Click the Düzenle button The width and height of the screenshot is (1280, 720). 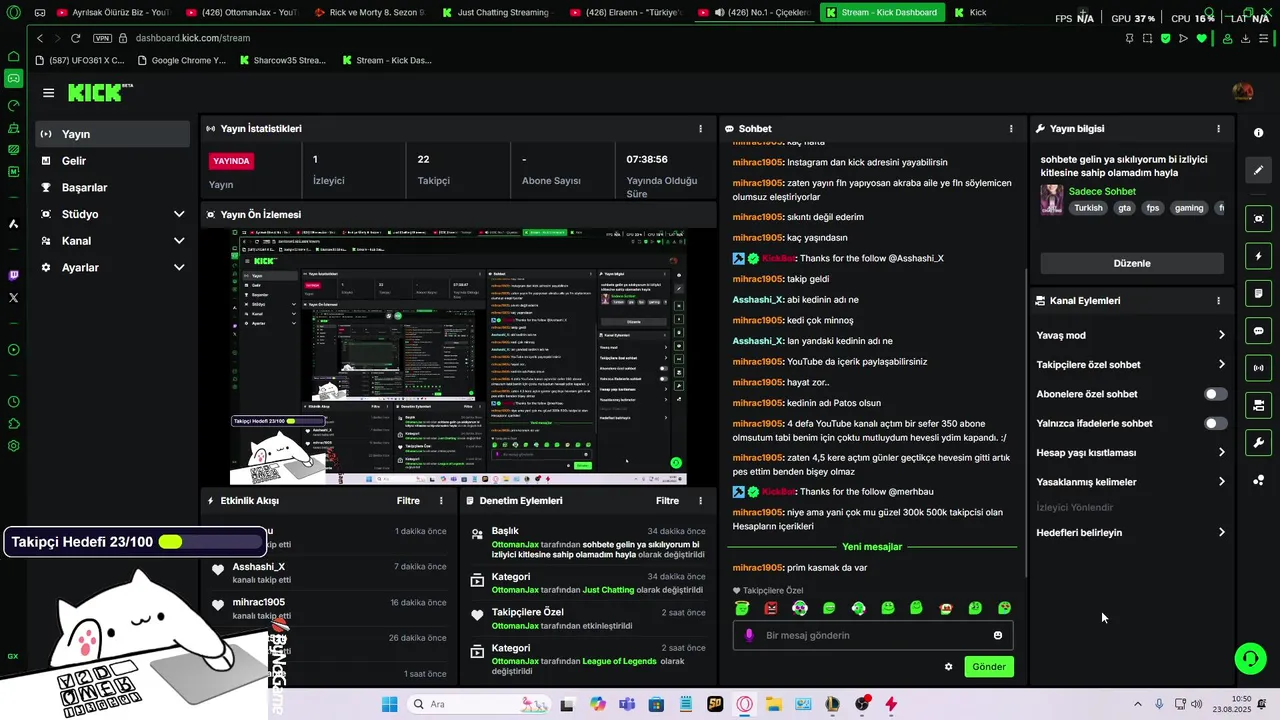1132,263
